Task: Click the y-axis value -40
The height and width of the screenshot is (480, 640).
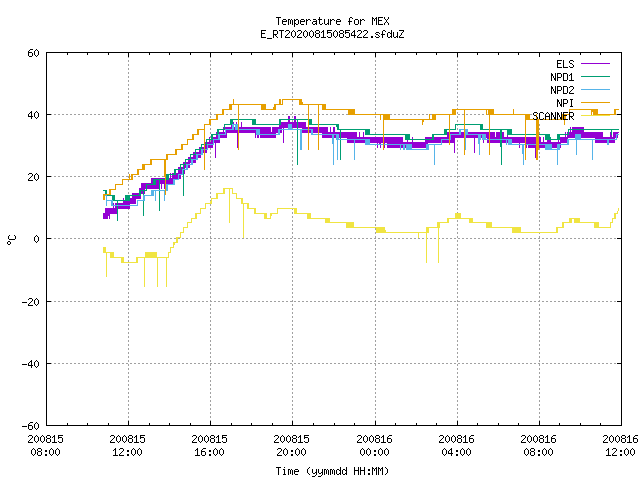Action: 31,364
